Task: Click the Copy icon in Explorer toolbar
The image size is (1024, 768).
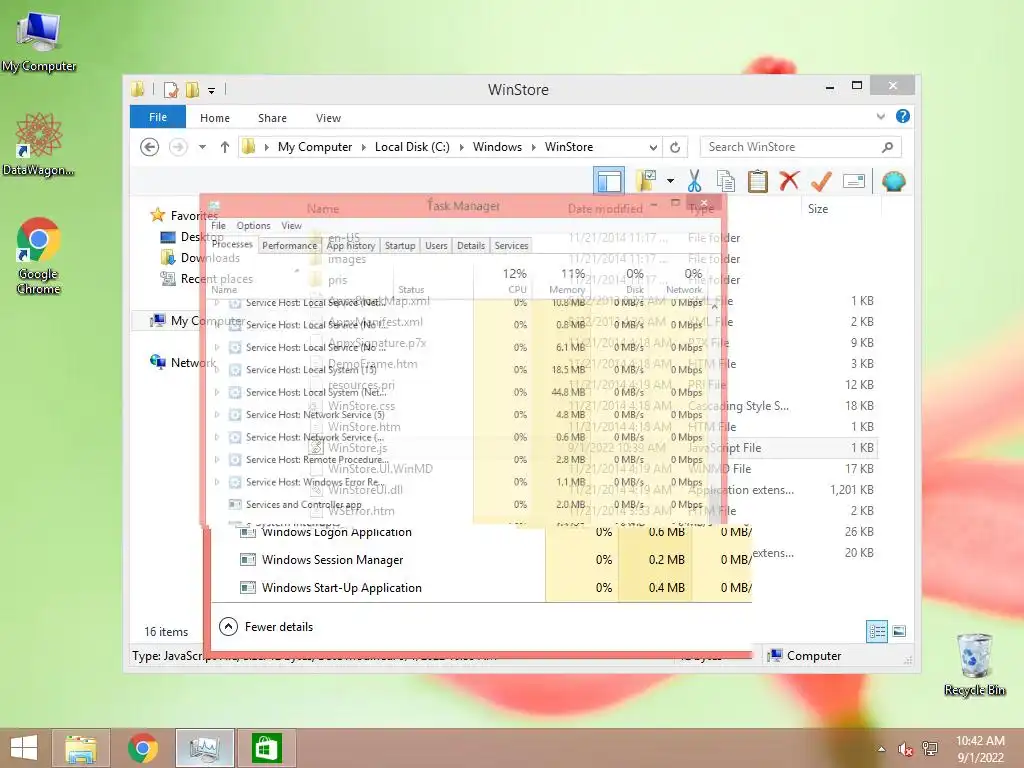Action: pos(726,181)
